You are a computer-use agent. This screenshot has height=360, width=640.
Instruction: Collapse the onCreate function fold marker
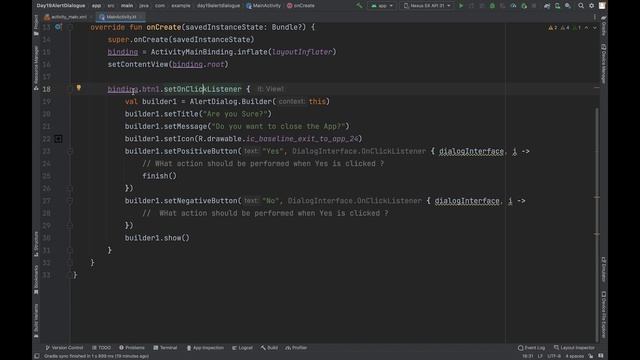[70, 27]
